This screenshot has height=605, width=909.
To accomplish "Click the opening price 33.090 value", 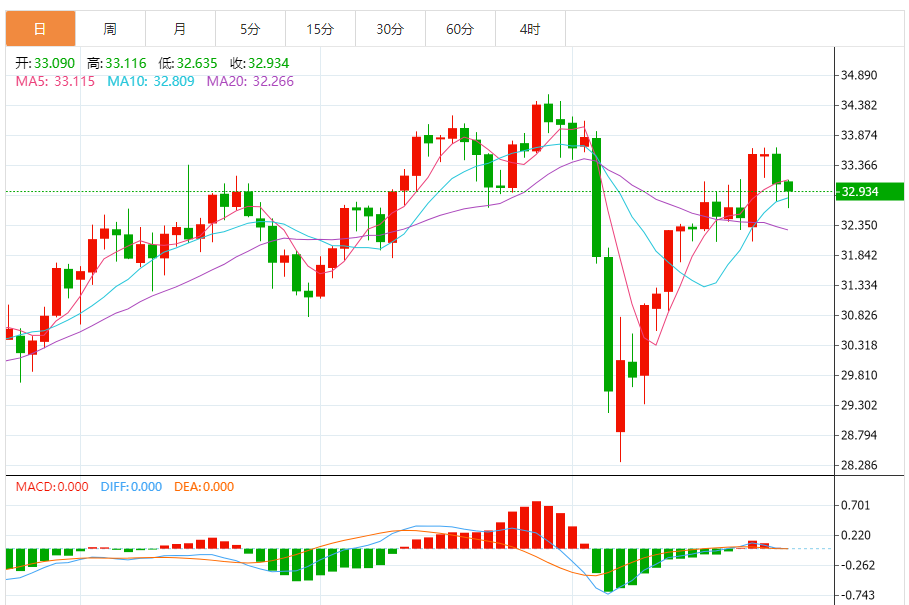I will click(x=54, y=63).
